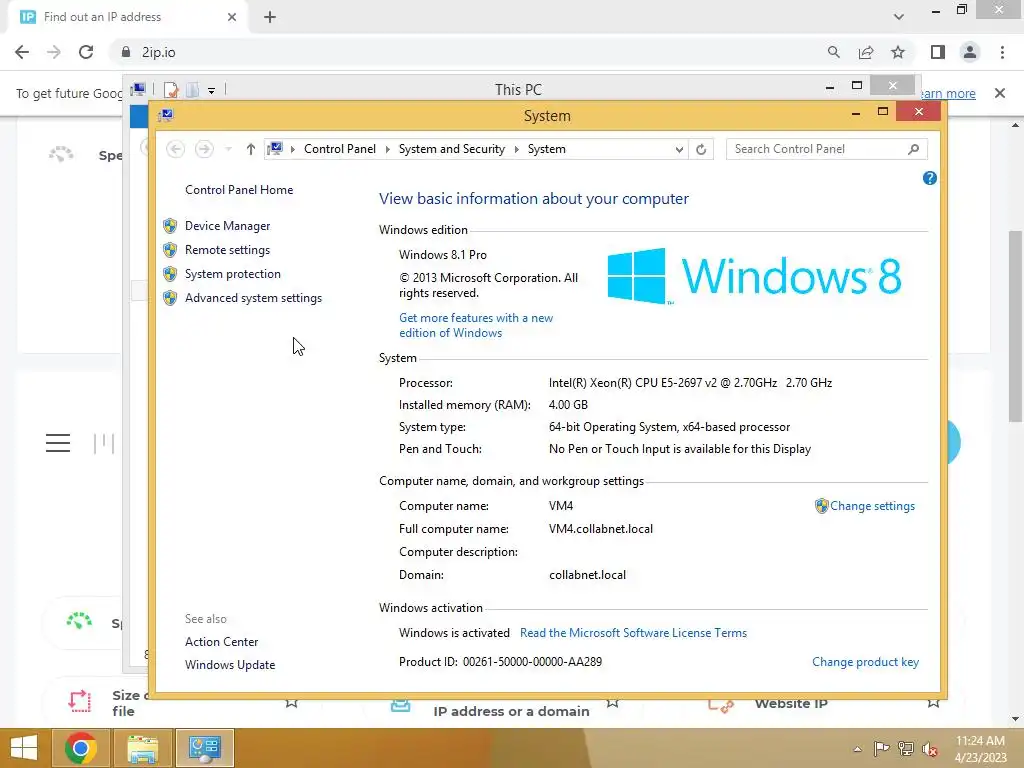The width and height of the screenshot is (1024, 768).
Task: Click Get more features with a new edition link
Action: click(476, 325)
